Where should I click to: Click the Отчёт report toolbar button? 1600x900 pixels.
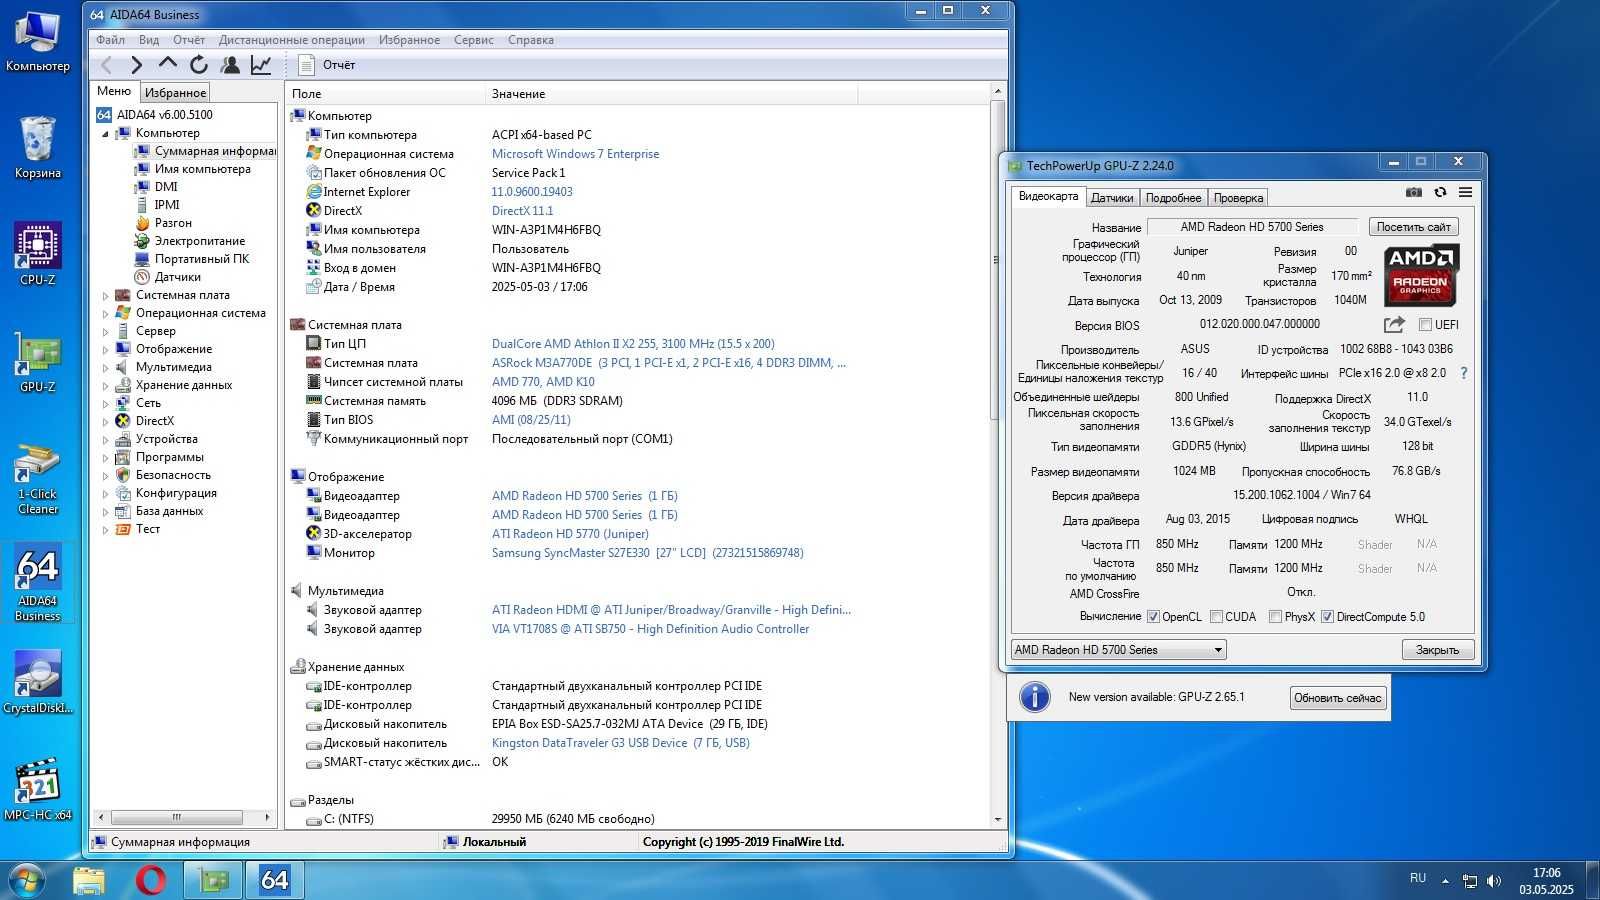(x=328, y=65)
